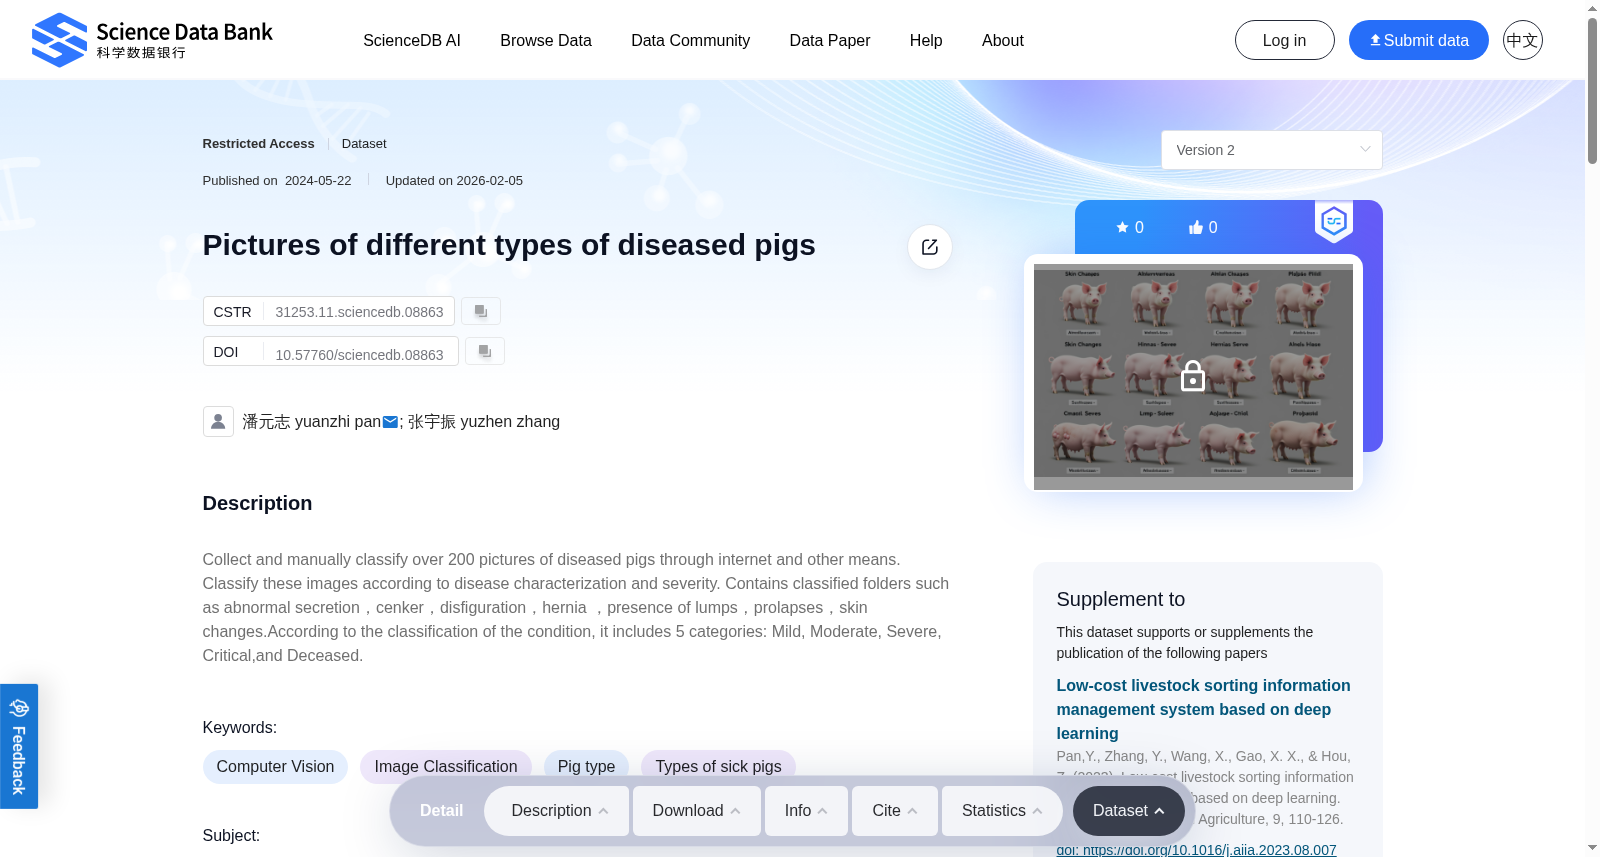The height and width of the screenshot is (857, 1600).
Task: Expand the Cite section button
Action: coord(895,811)
